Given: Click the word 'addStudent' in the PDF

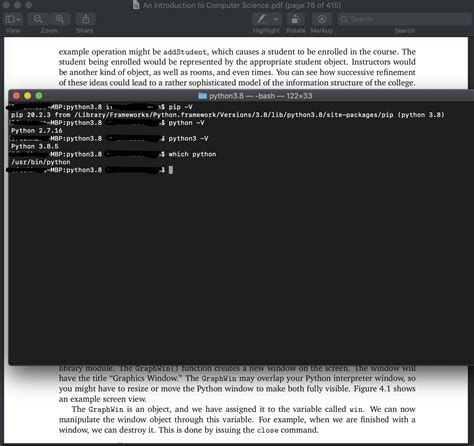Looking at the screenshot, I should pyautogui.click(x=185, y=52).
